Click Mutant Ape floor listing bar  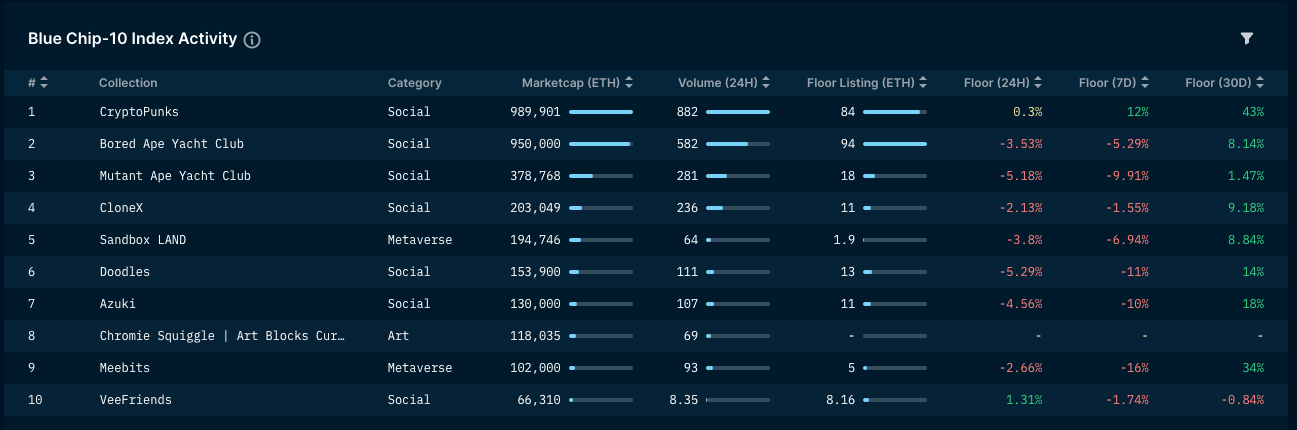coord(895,176)
